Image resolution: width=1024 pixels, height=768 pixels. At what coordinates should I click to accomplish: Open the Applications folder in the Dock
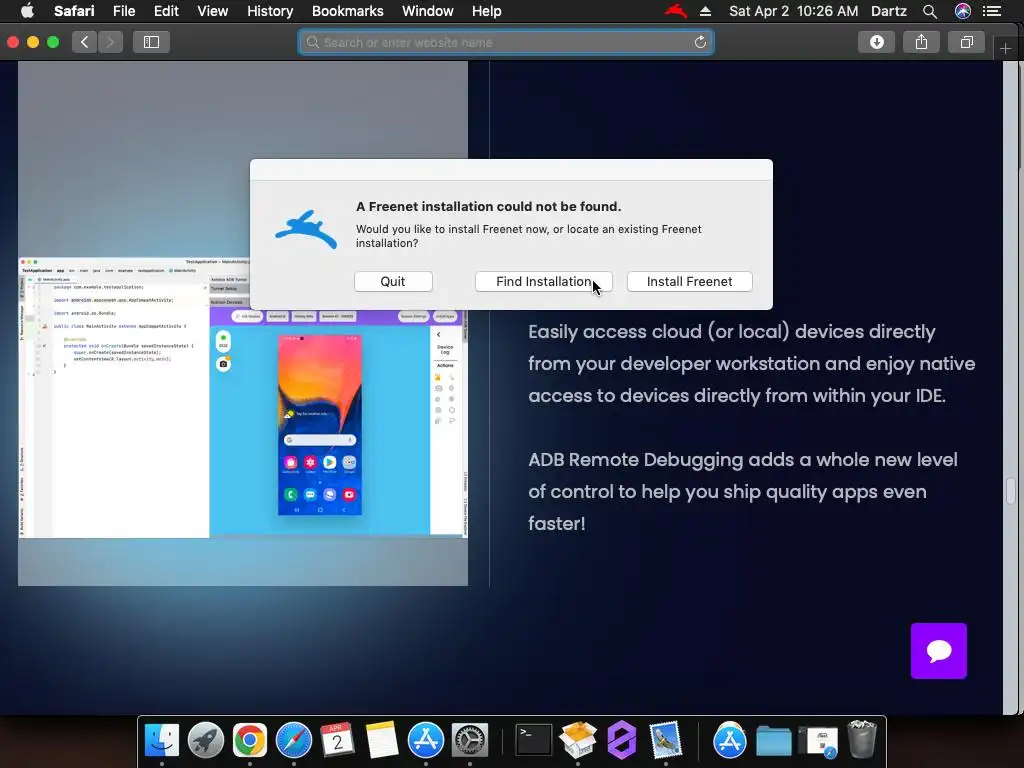coord(729,740)
